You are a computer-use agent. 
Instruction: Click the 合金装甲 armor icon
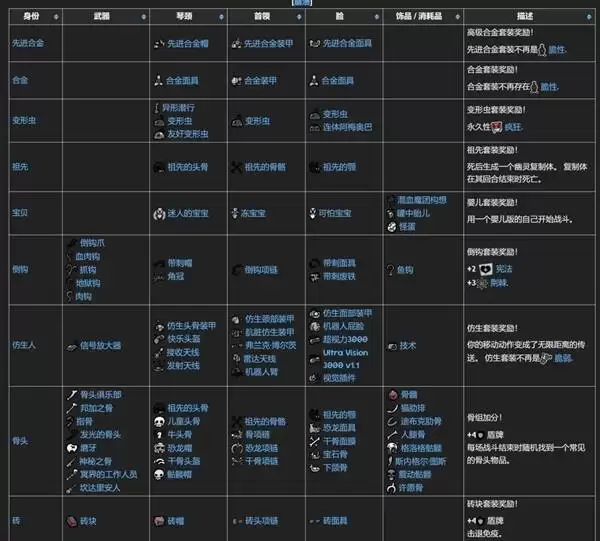pos(237,78)
